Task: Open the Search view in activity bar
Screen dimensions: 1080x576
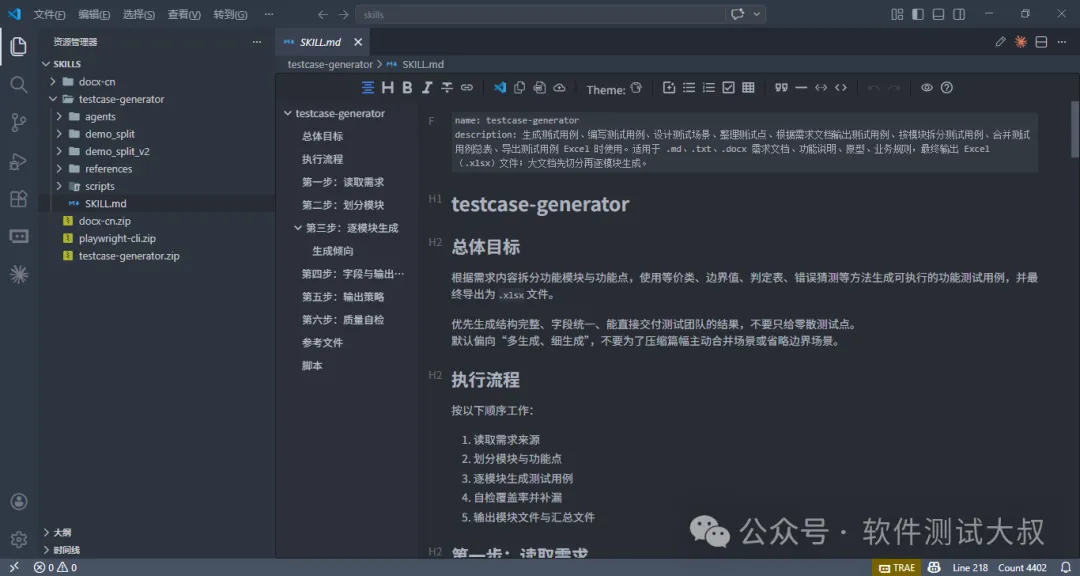Action: pyautogui.click(x=19, y=85)
